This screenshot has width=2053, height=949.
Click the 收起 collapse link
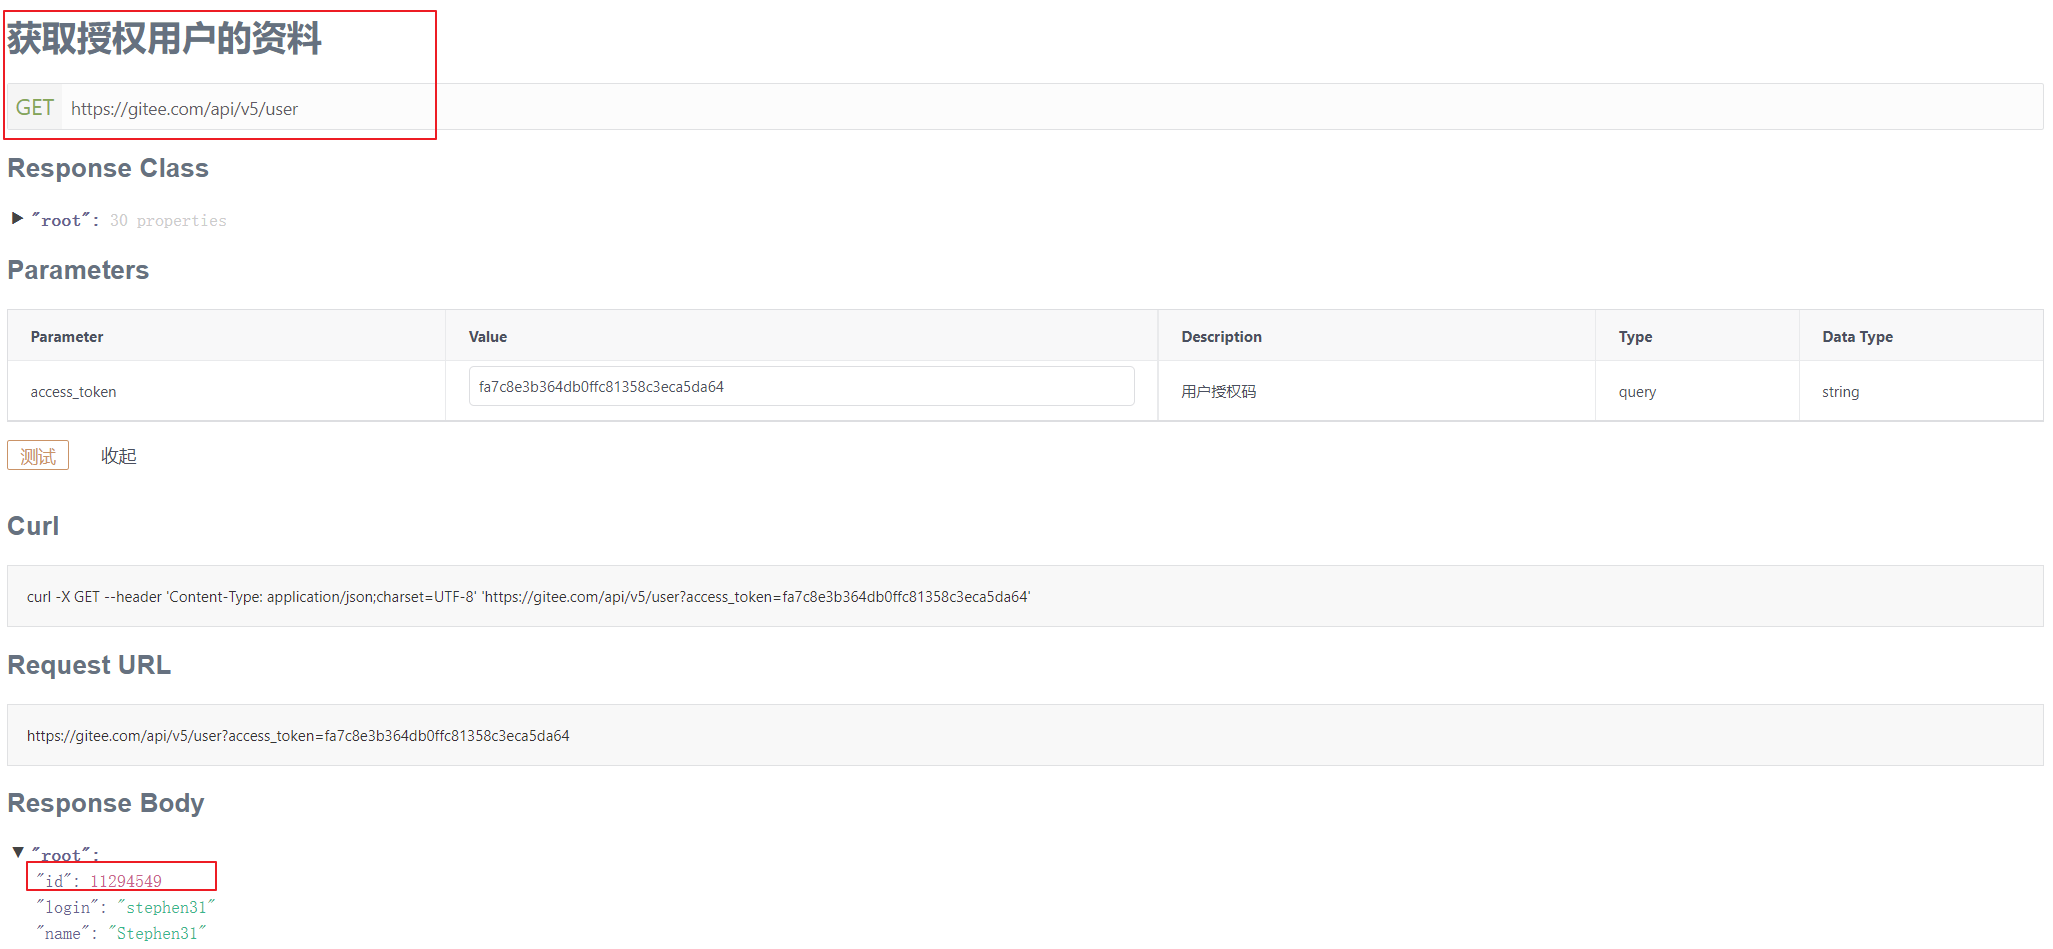tap(118, 456)
